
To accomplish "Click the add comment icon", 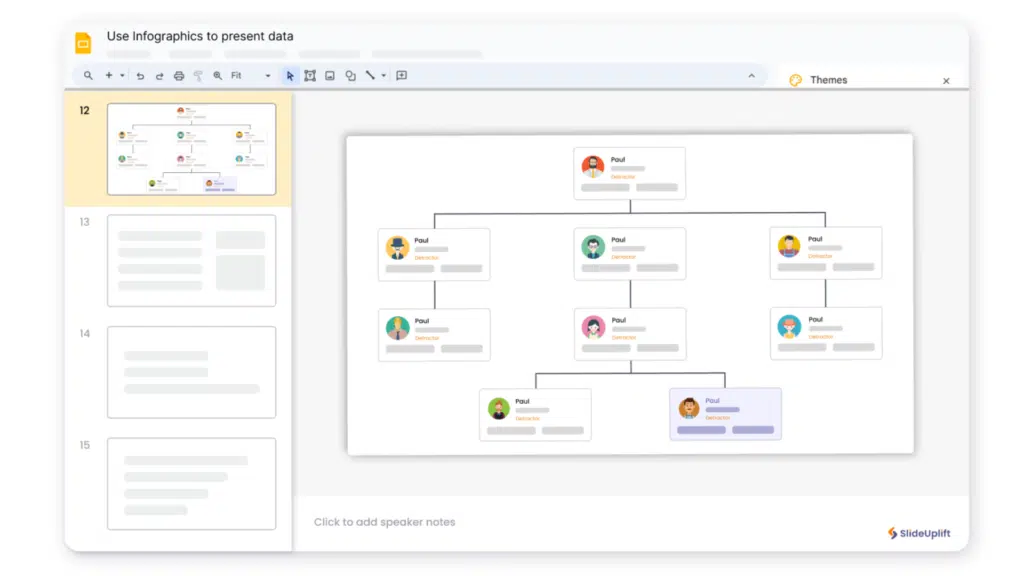I will point(402,76).
